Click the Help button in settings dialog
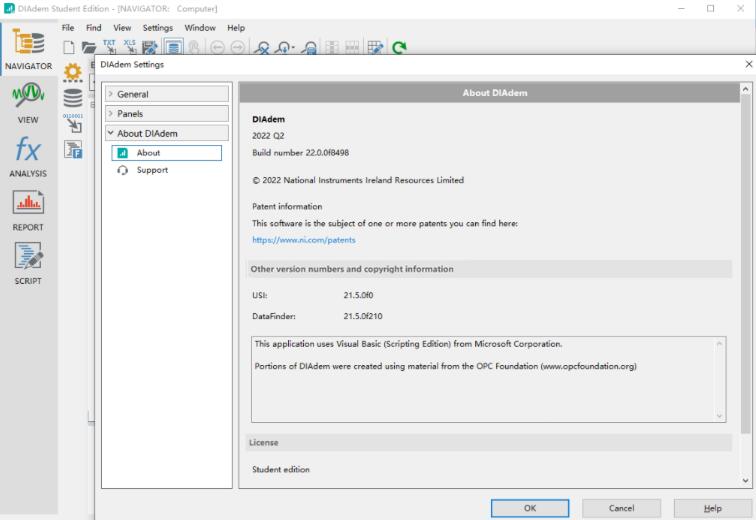The height and width of the screenshot is (520, 756). pyautogui.click(x=713, y=508)
